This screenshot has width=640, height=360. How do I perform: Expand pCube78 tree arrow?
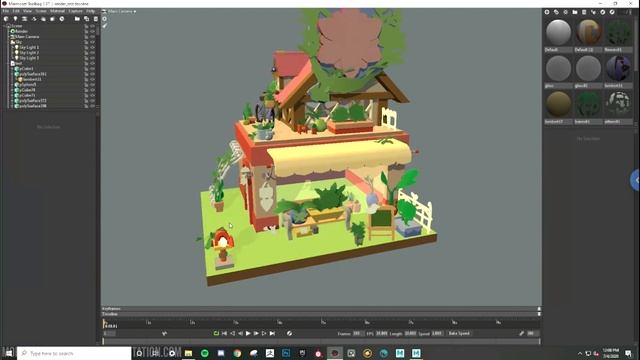pyautogui.click(x=12, y=90)
